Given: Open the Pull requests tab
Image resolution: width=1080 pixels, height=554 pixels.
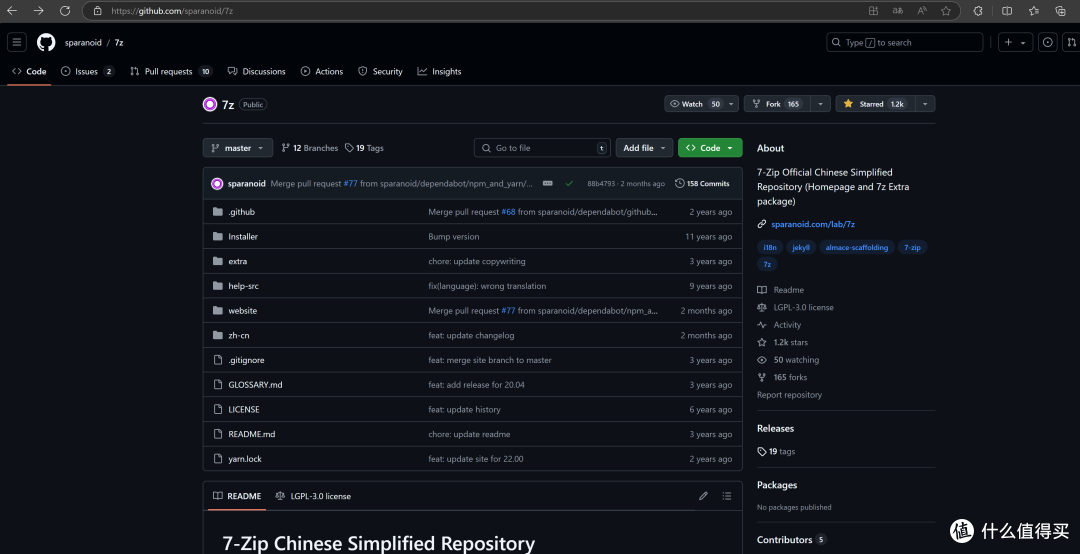Looking at the screenshot, I should (x=171, y=72).
